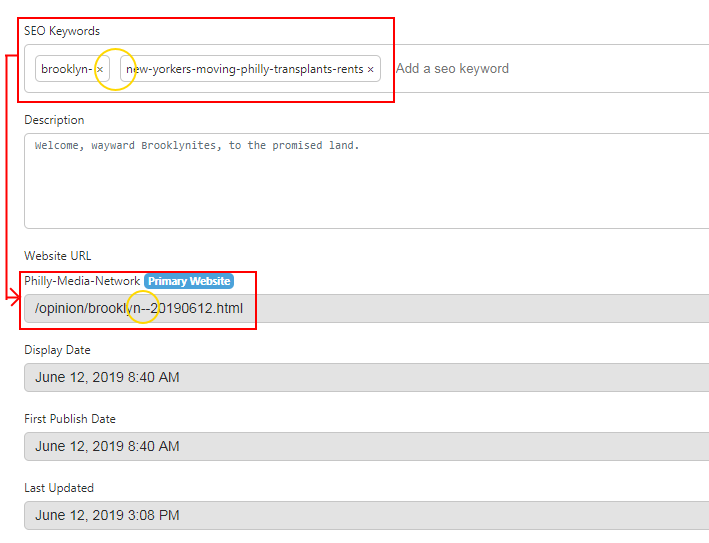Click the 'Display Date' label

(x=57, y=350)
